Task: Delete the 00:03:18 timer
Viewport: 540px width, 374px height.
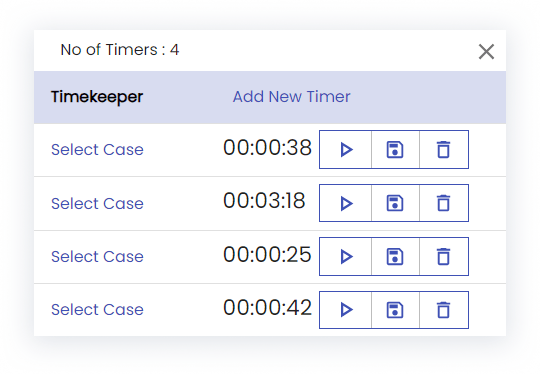Action: (x=444, y=203)
